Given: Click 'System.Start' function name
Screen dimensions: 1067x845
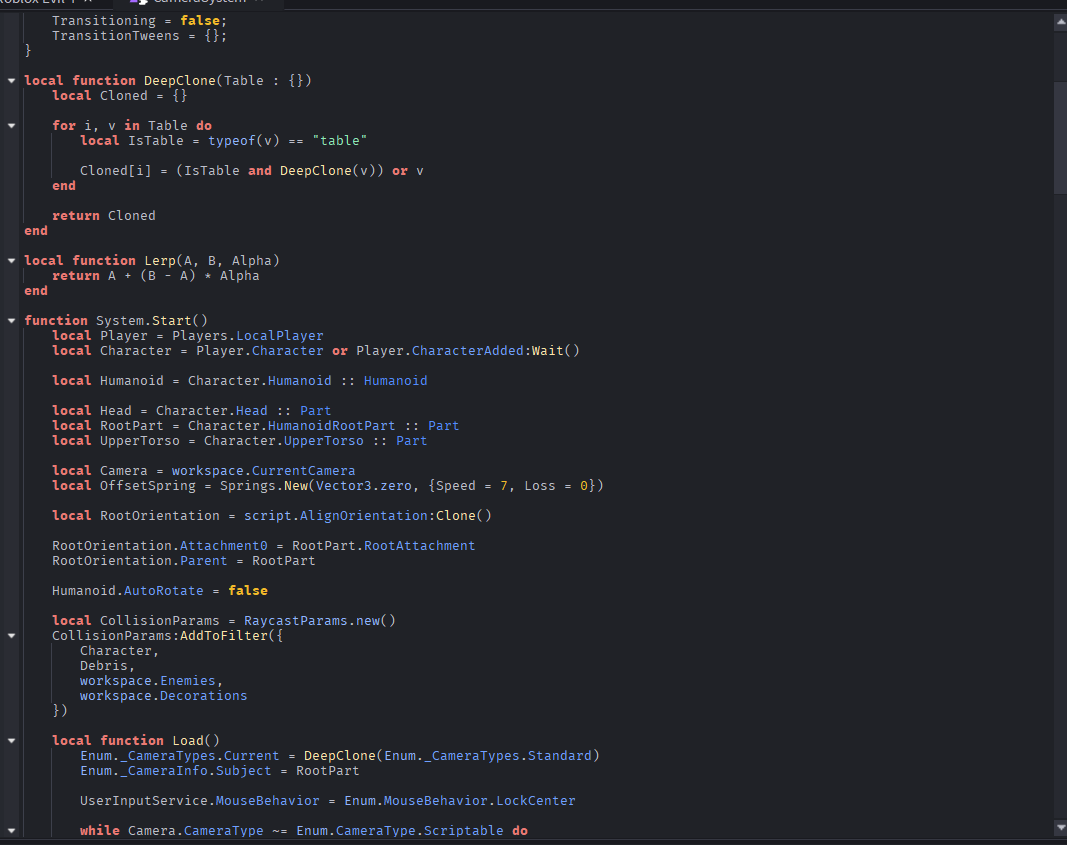Looking at the screenshot, I should (x=144, y=320).
